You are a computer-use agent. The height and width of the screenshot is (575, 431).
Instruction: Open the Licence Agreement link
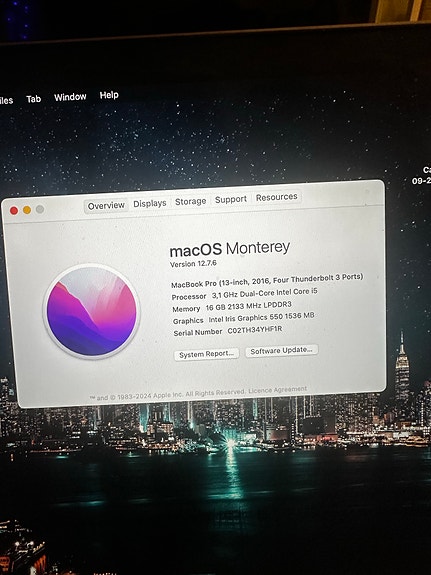(x=277, y=390)
